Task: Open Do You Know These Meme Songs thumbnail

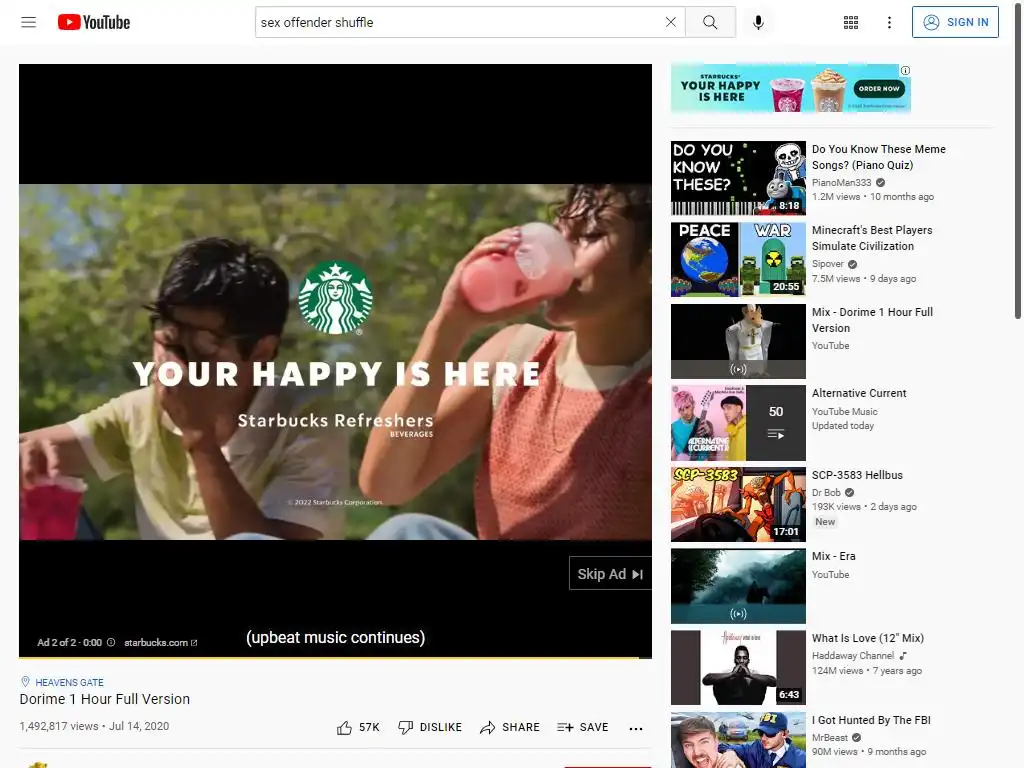Action: tap(738, 178)
